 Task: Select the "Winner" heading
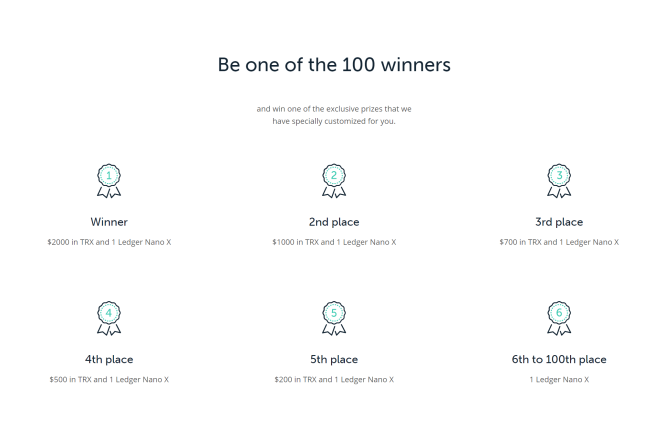[109, 222]
